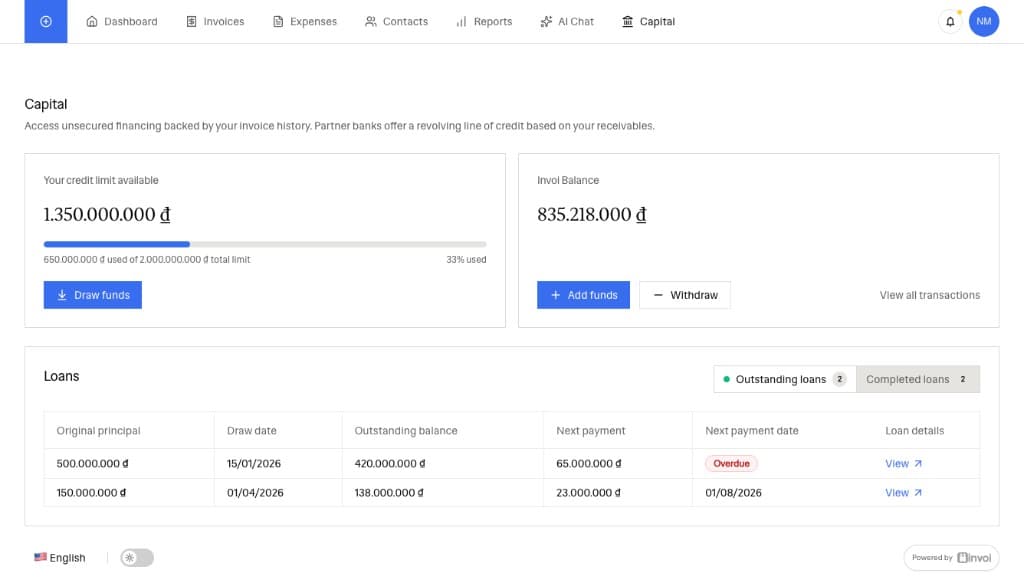Image resolution: width=1024 pixels, height=583 pixels.
Task: Click the Loans section heading
Action: point(61,377)
